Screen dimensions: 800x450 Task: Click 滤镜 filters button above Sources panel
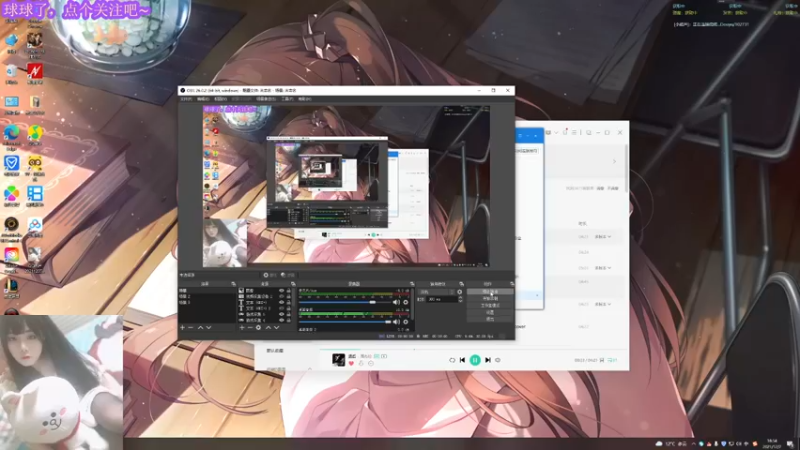[x=287, y=274]
